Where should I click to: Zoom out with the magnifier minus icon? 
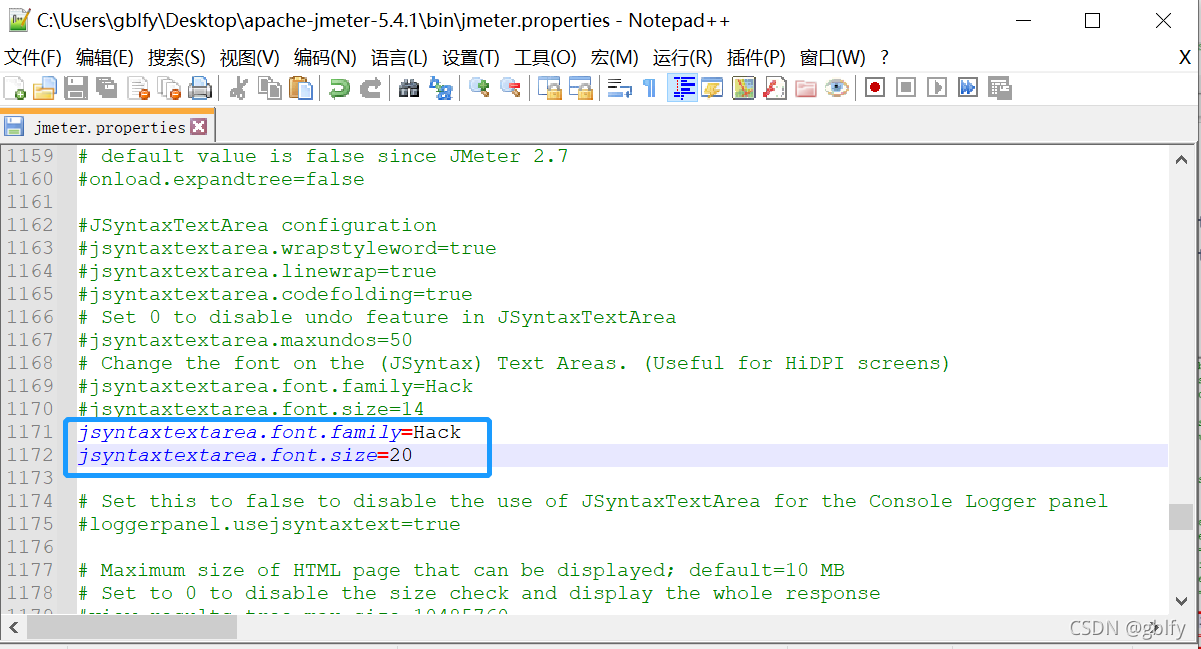[510, 88]
